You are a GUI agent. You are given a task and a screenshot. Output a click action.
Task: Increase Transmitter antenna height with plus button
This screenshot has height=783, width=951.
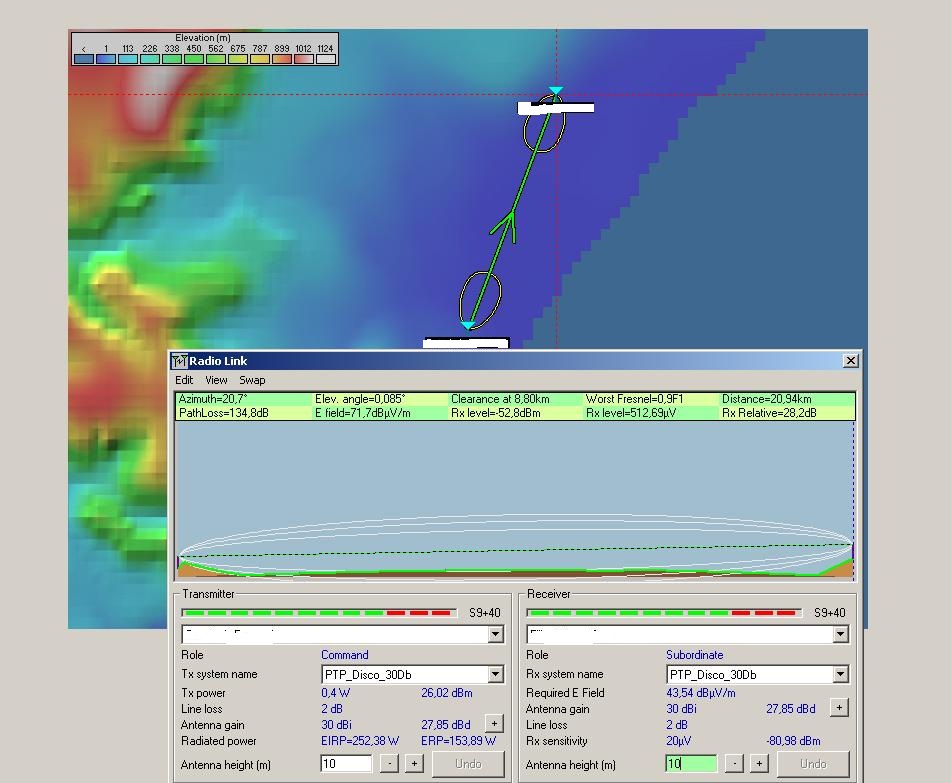pyautogui.click(x=414, y=764)
